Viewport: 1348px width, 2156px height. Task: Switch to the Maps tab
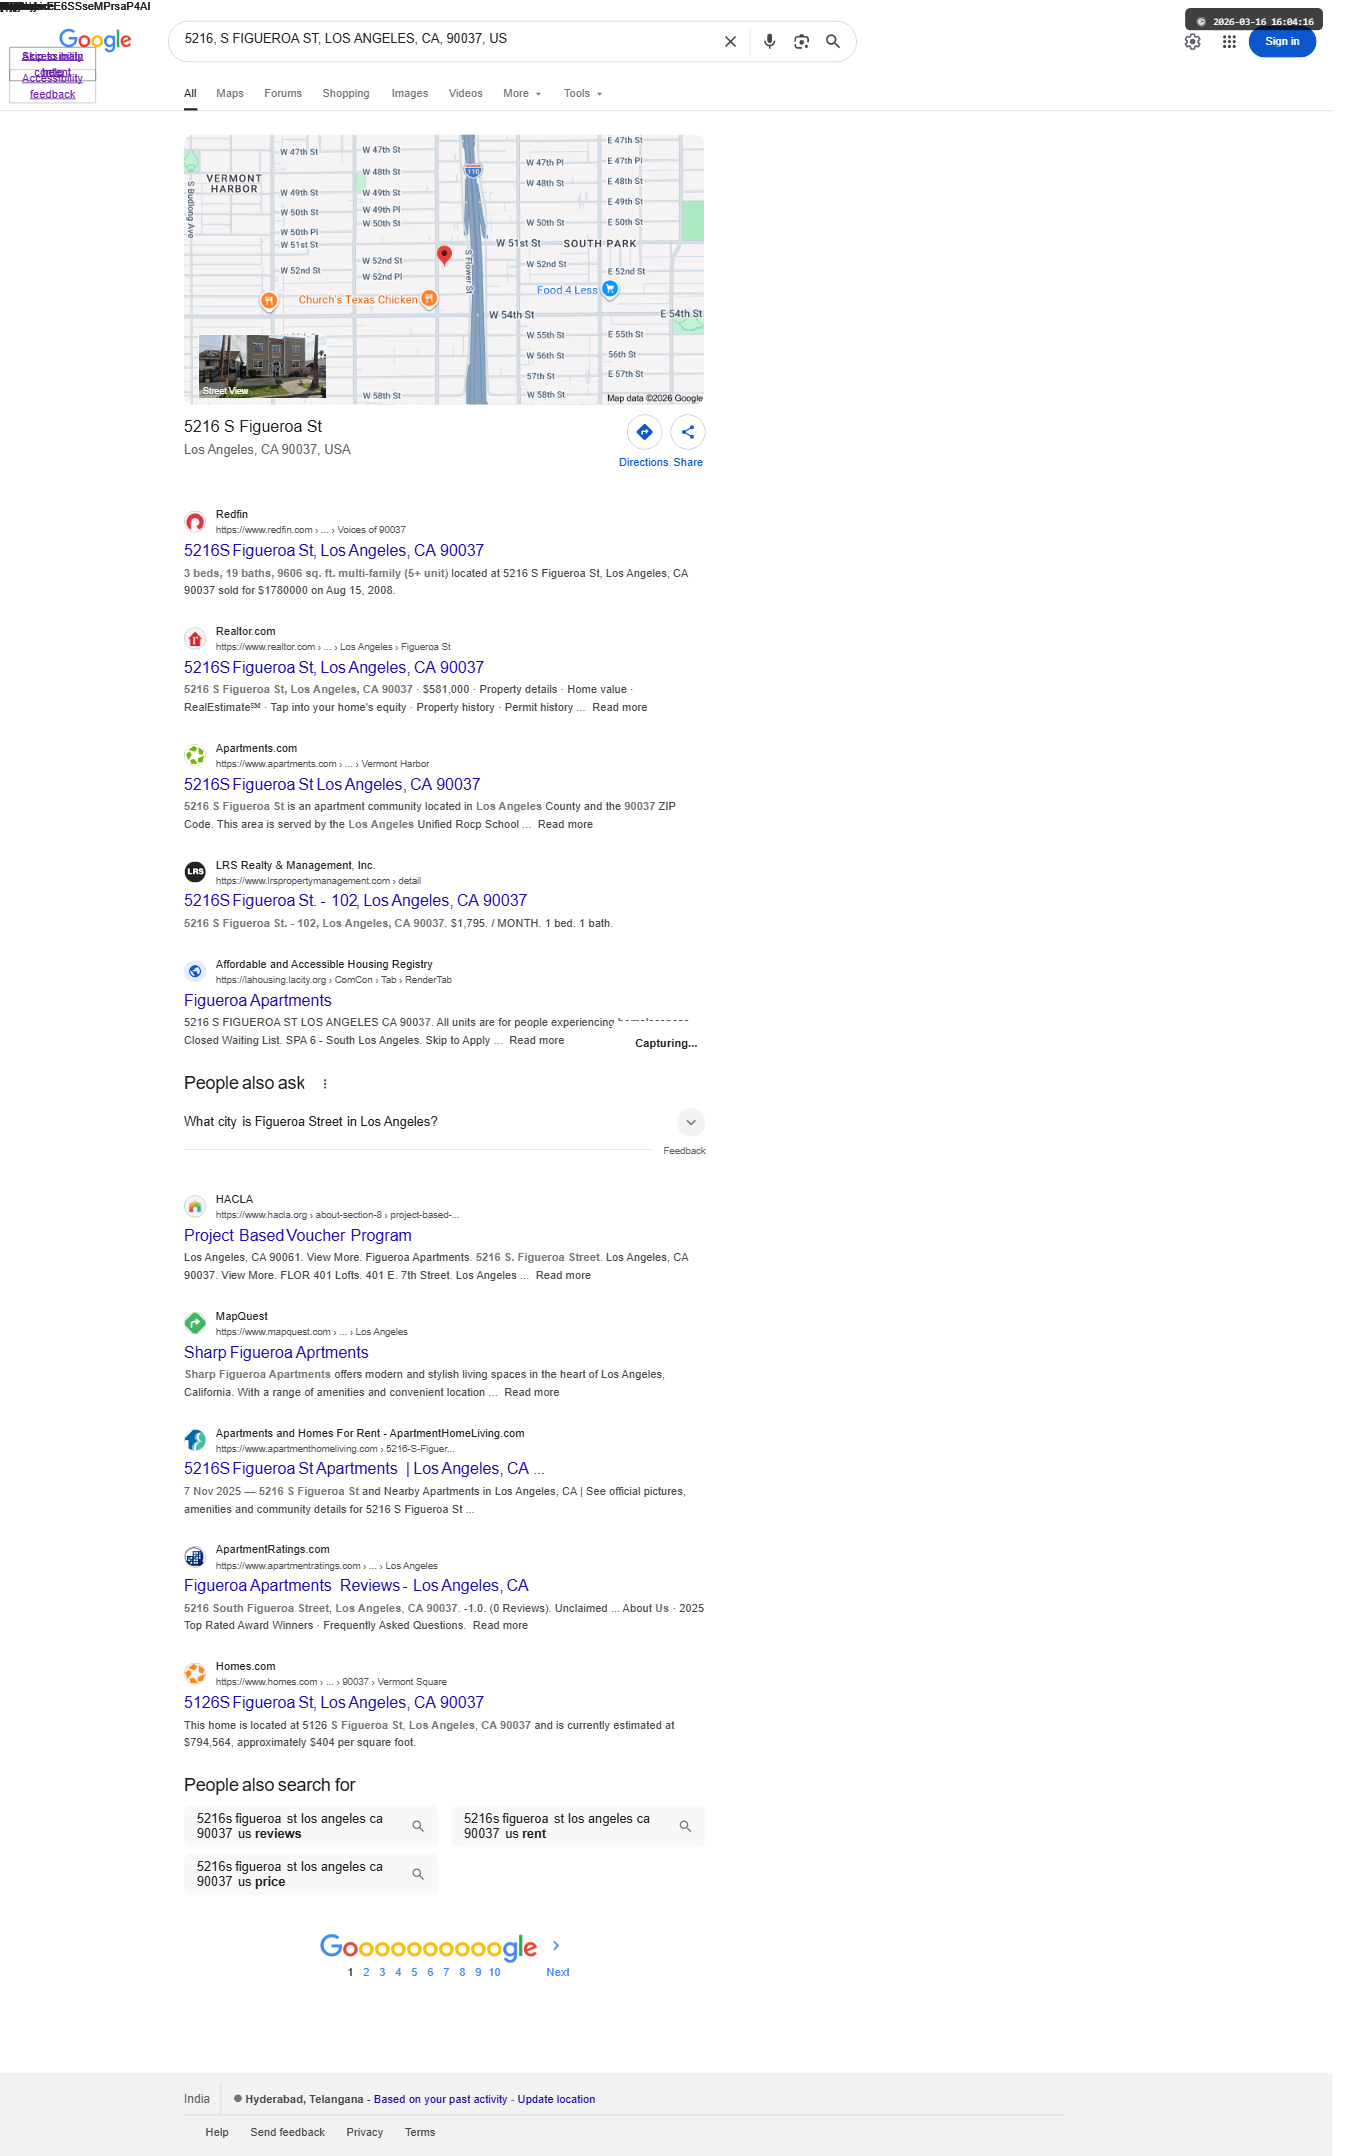pyautogui.click(x=230, y=94)
